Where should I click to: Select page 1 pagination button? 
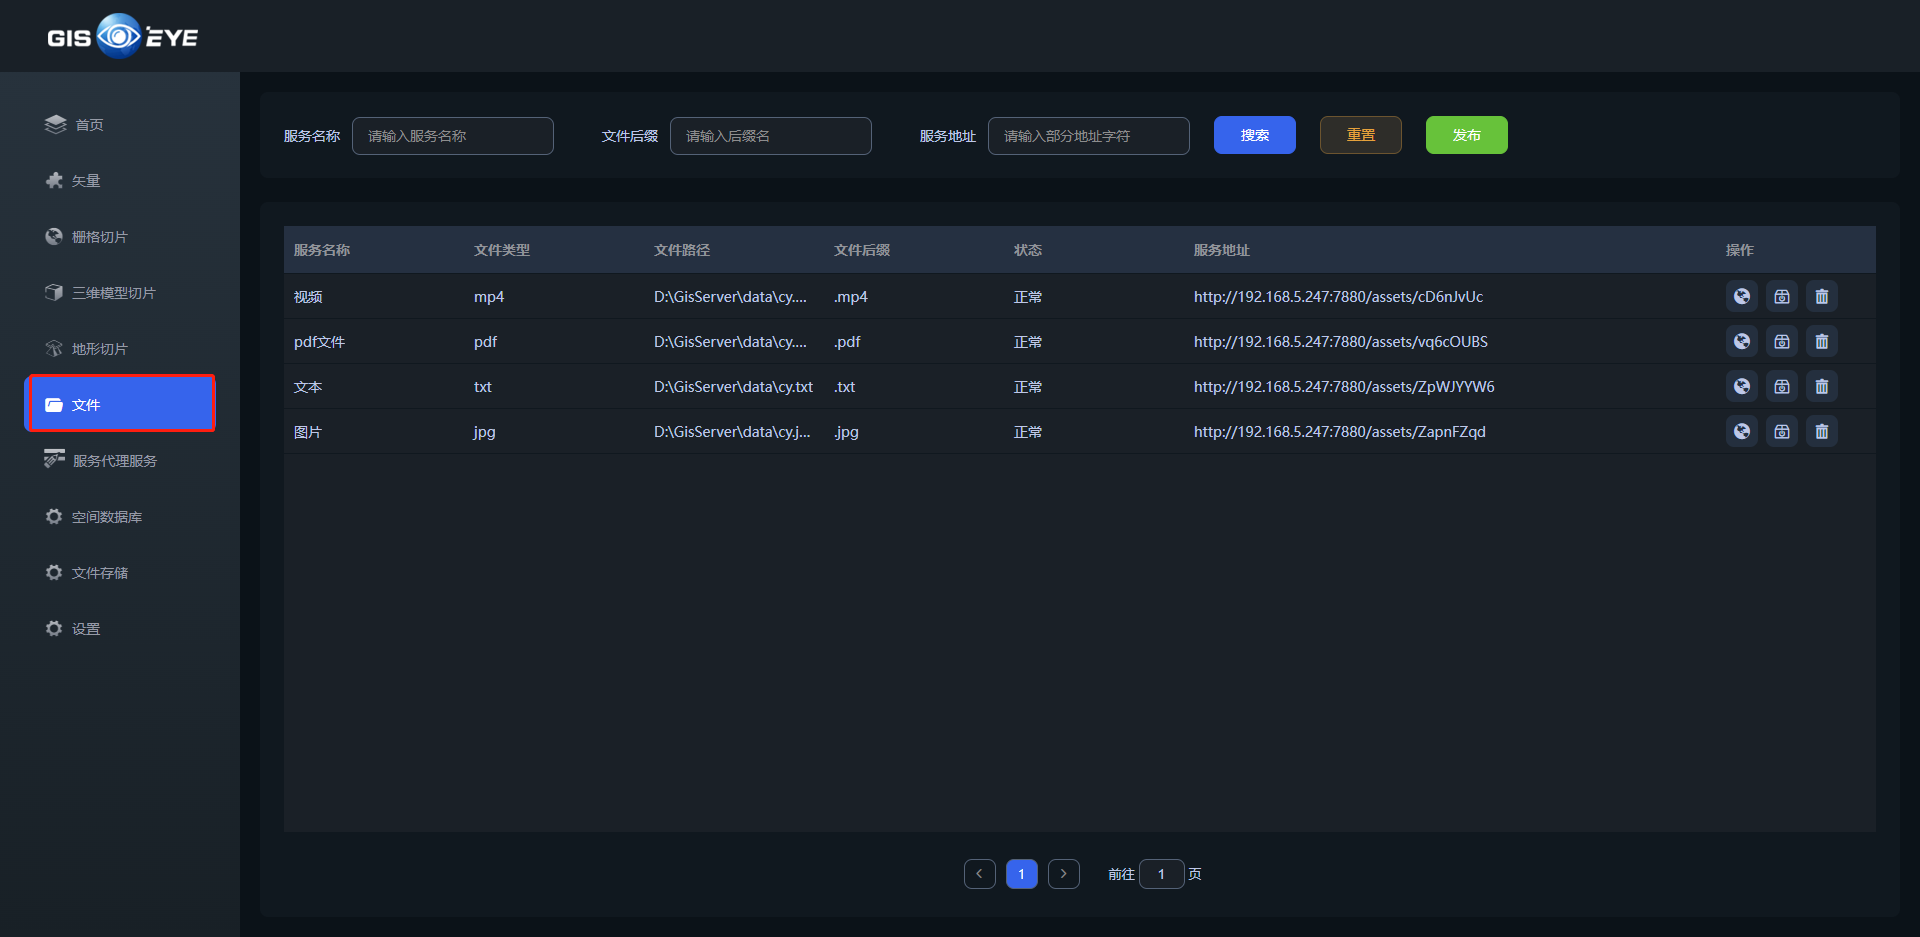(x=1022, y=874)
